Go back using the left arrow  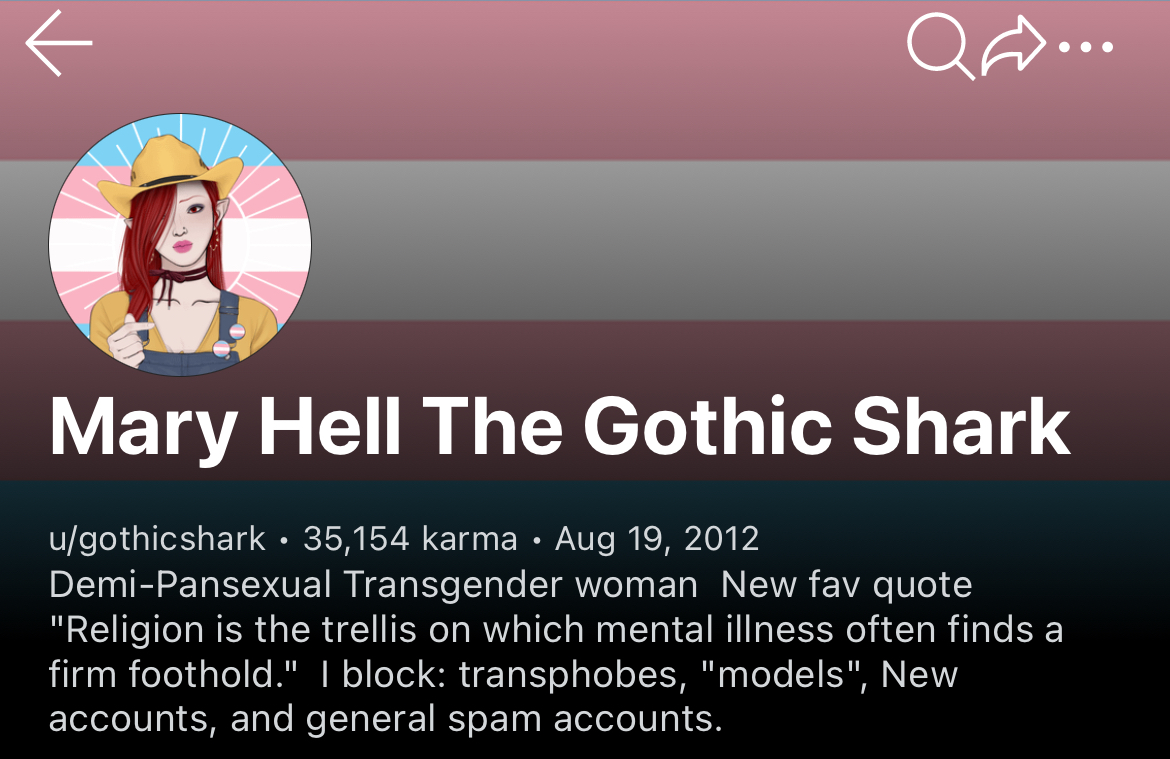(x=59, y=43)
